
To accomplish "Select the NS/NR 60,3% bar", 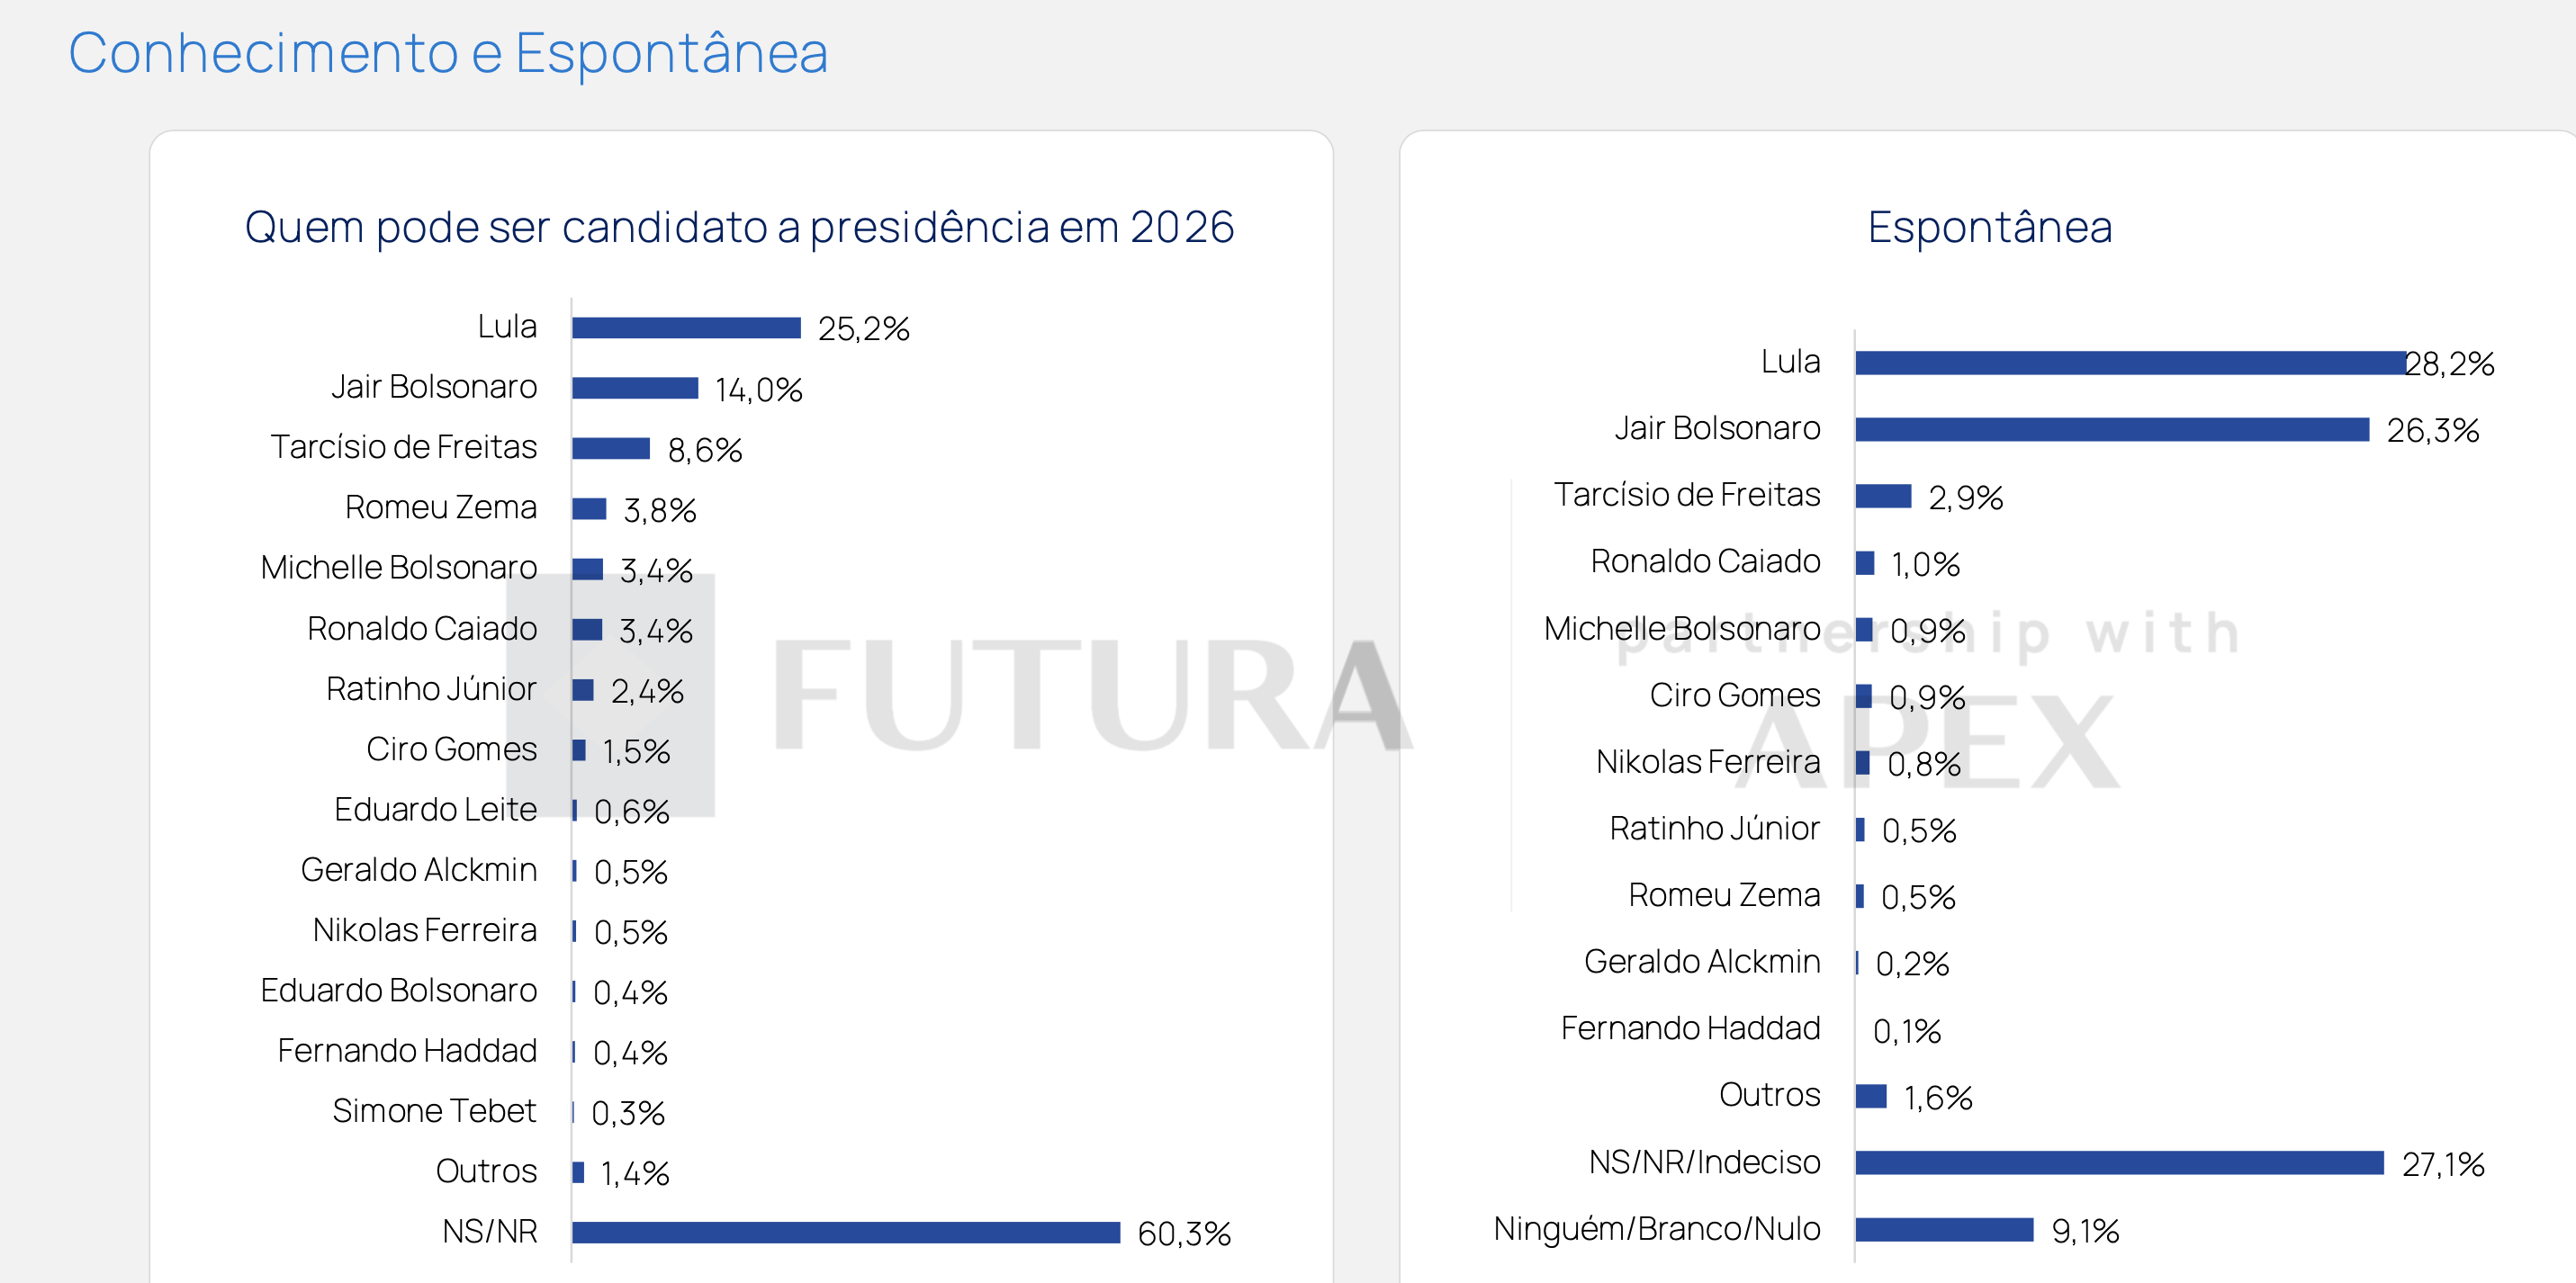I will coord(845,1232).
